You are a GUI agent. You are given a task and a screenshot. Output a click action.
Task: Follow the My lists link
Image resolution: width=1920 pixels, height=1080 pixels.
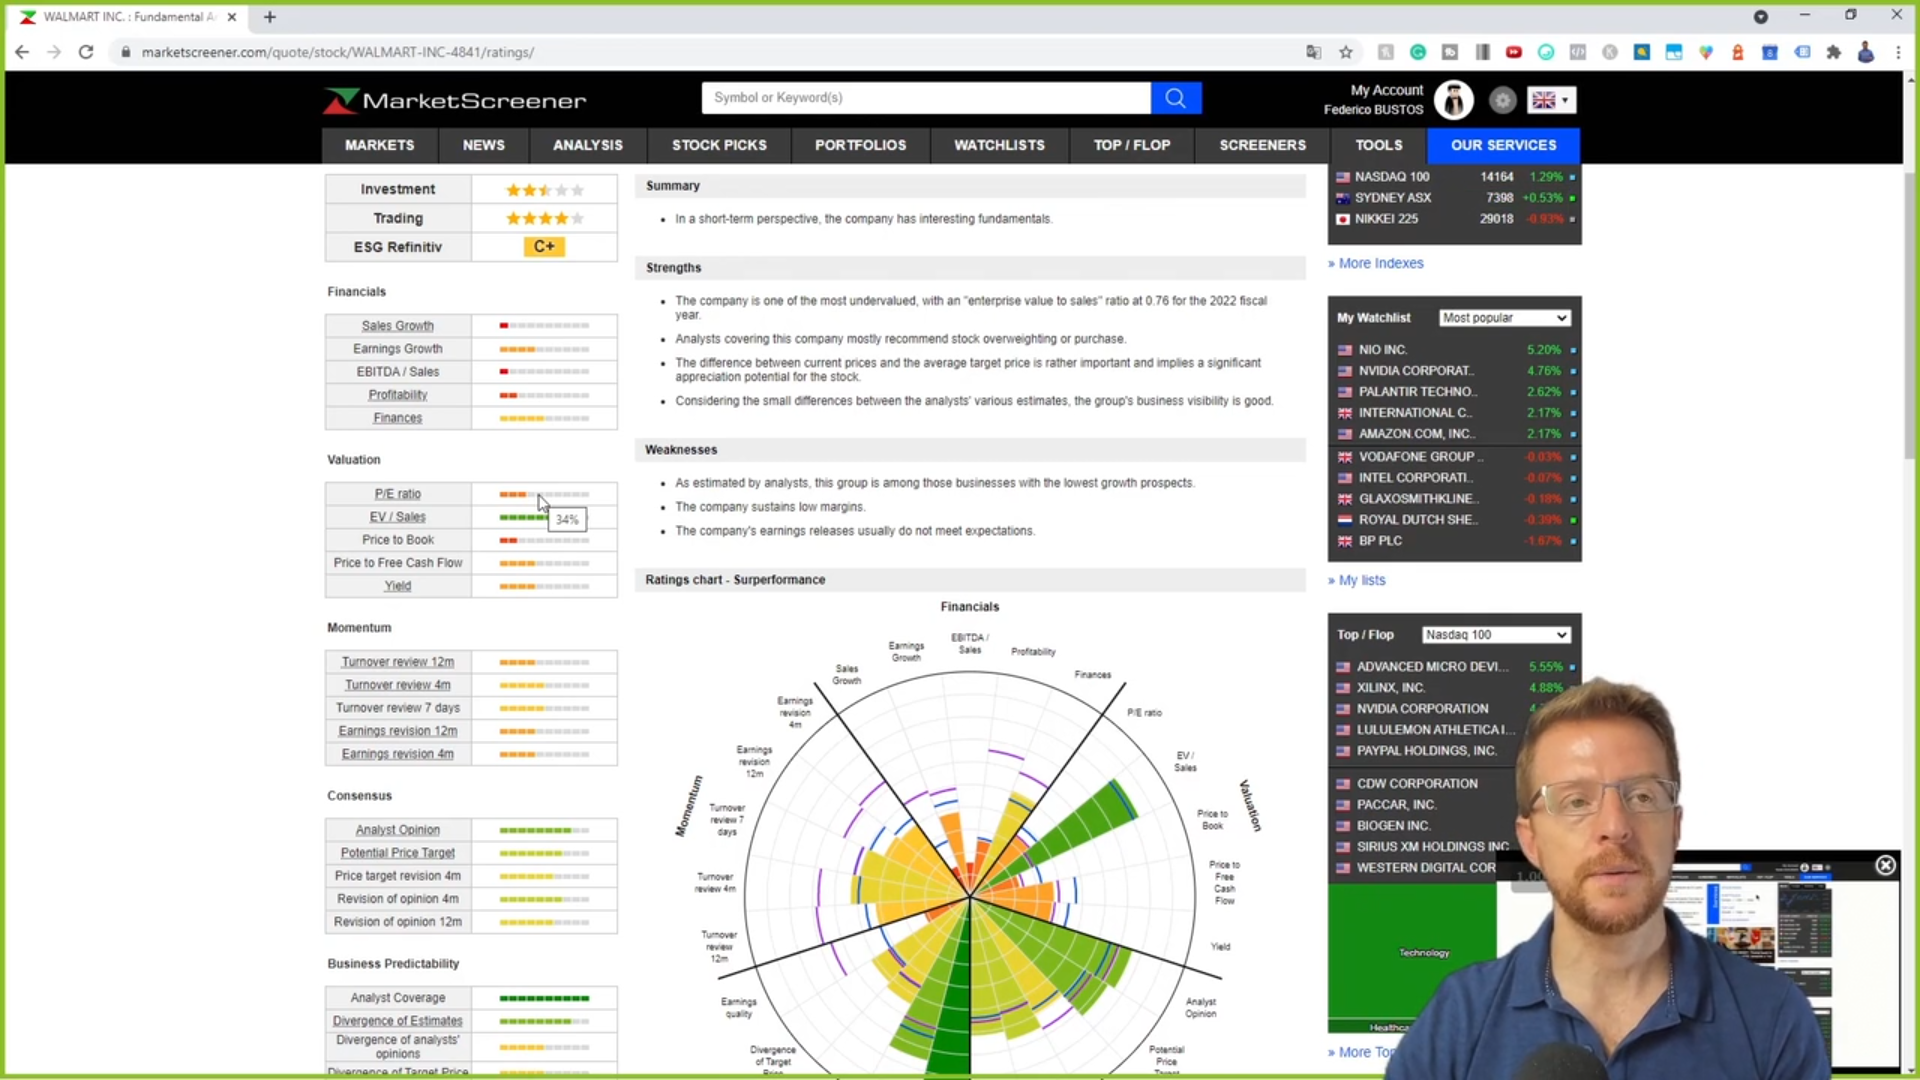(1362, 580)
